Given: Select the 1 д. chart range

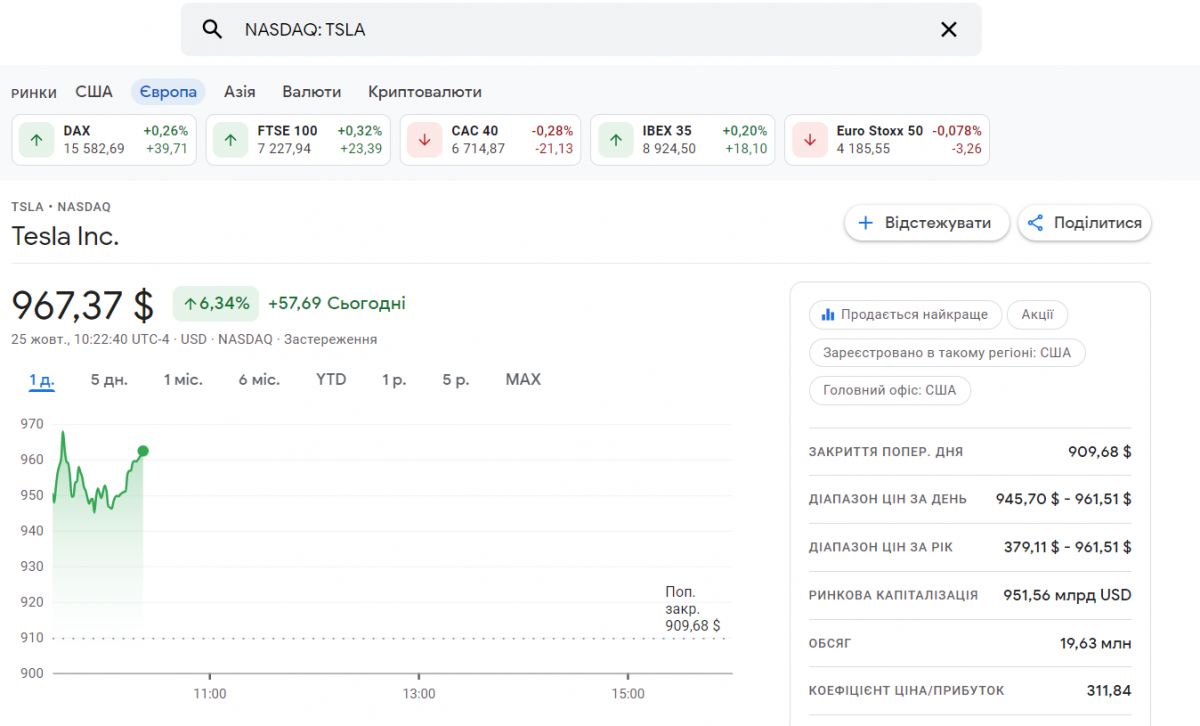Looking at the screenshot, I should 42,380.
